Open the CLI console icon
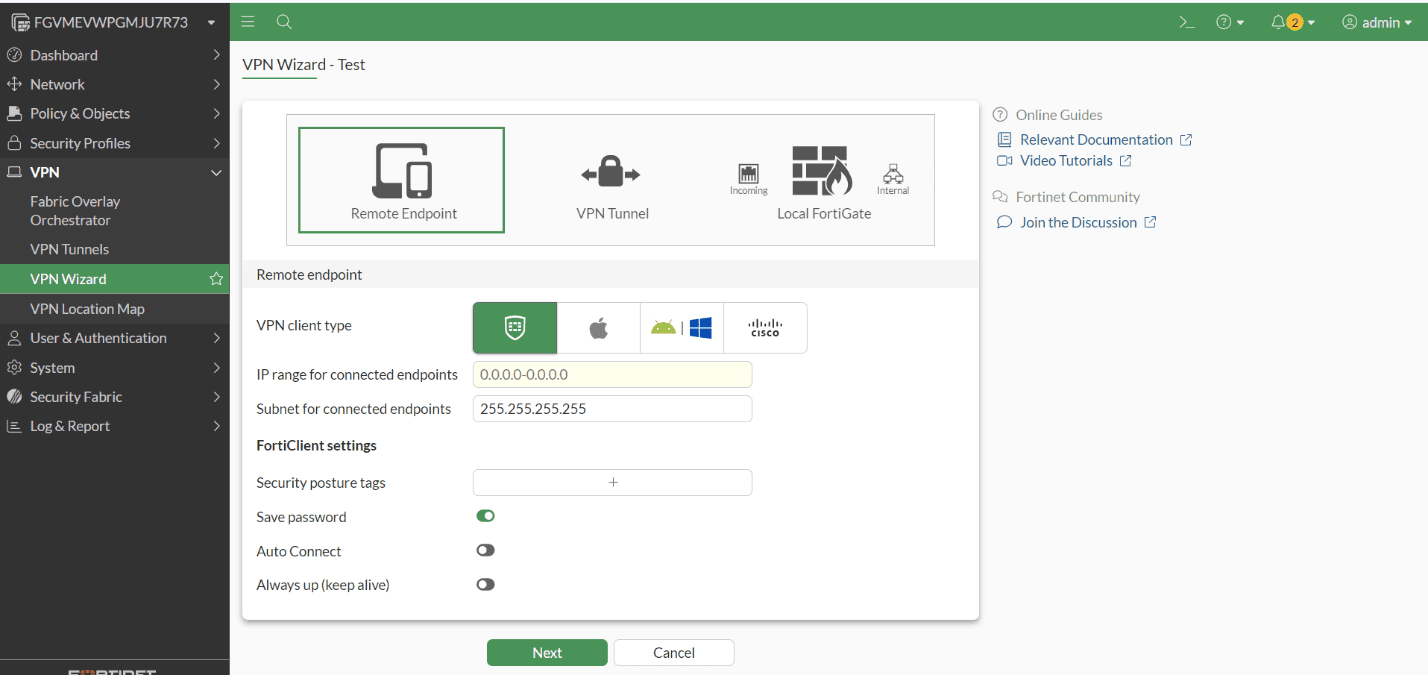The image size is (1428, 675). coord(1187,22)
